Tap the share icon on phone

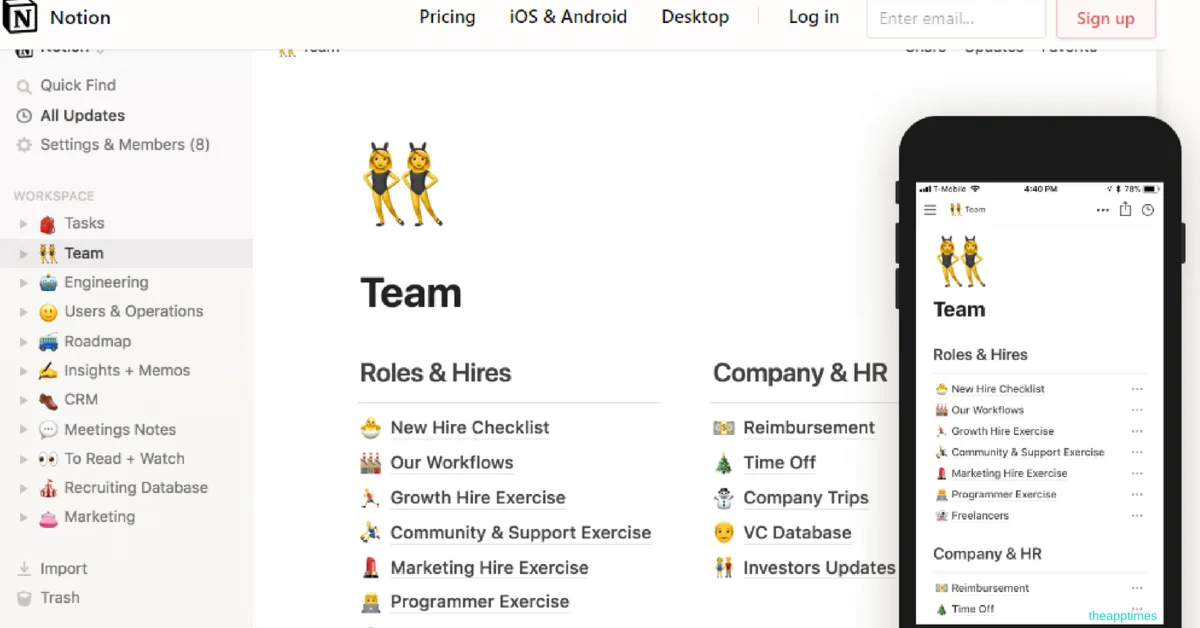tap(1125, 210)
